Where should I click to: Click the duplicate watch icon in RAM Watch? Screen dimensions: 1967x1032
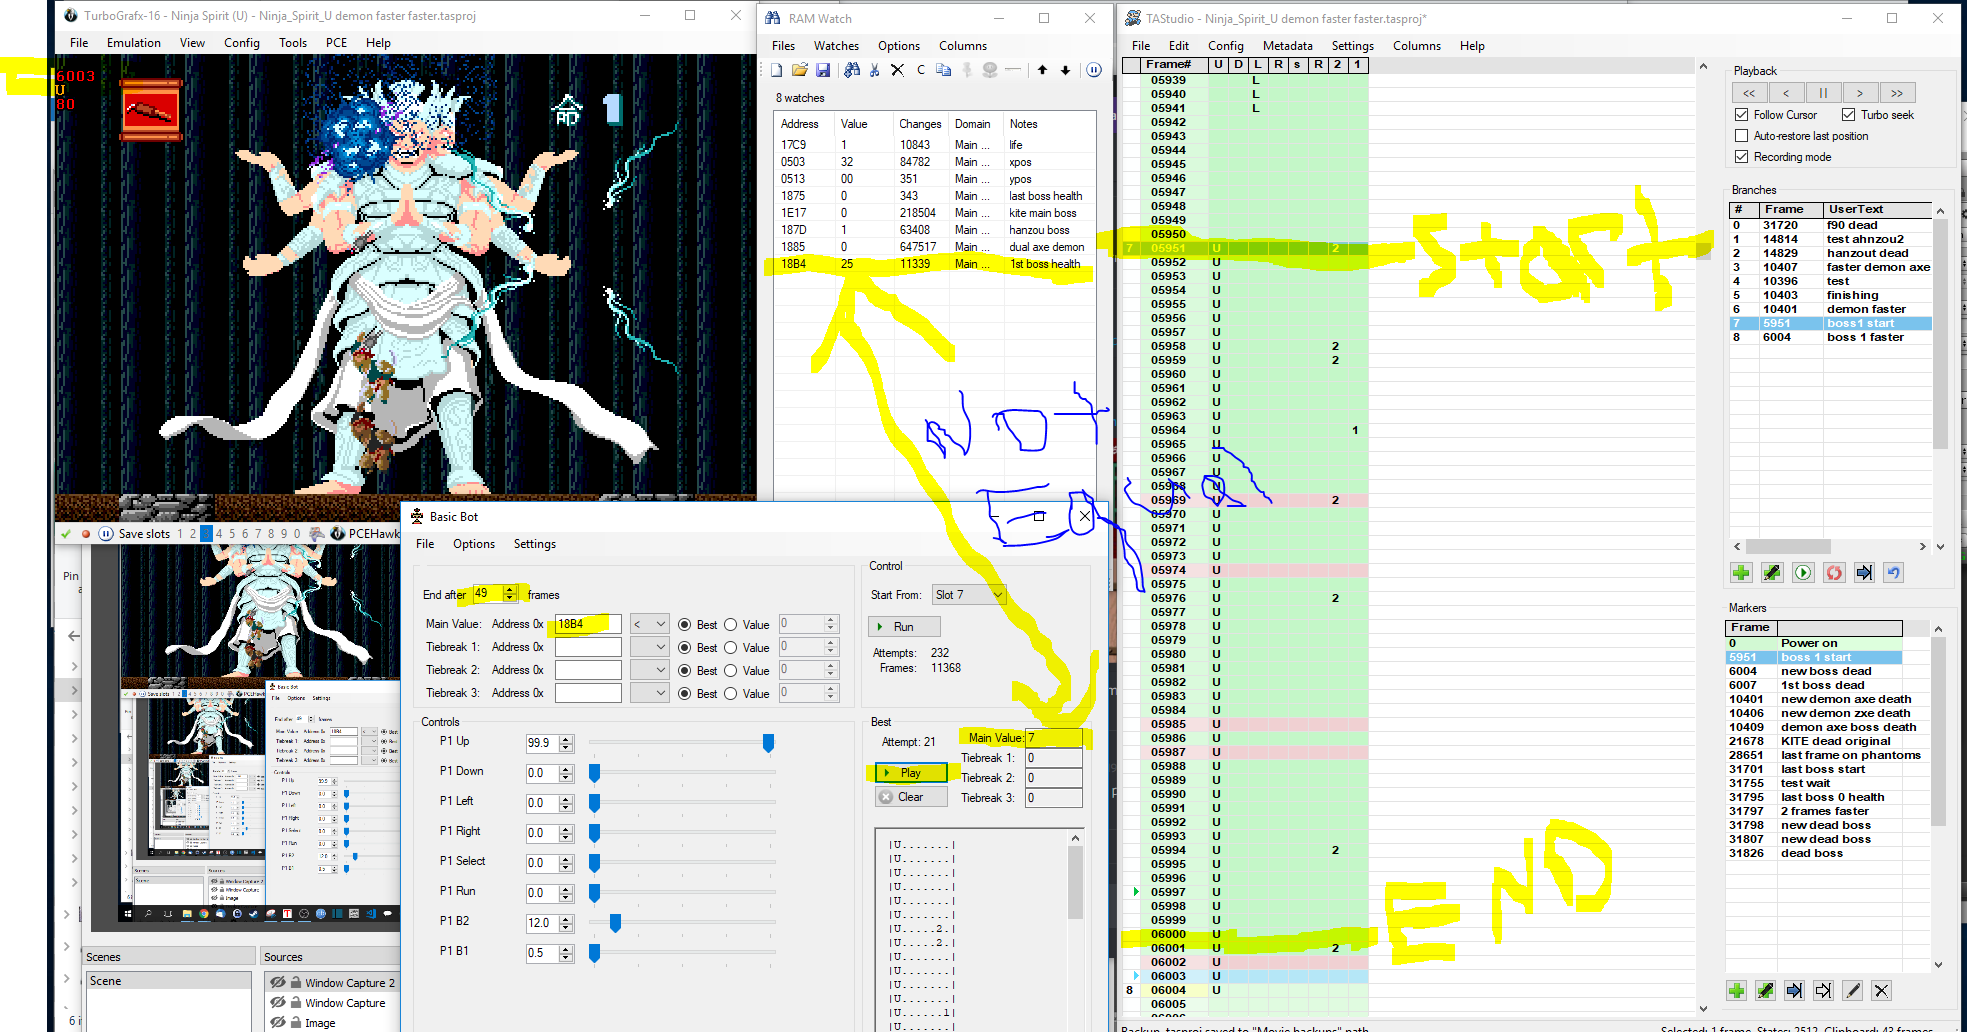pos(944,70)
